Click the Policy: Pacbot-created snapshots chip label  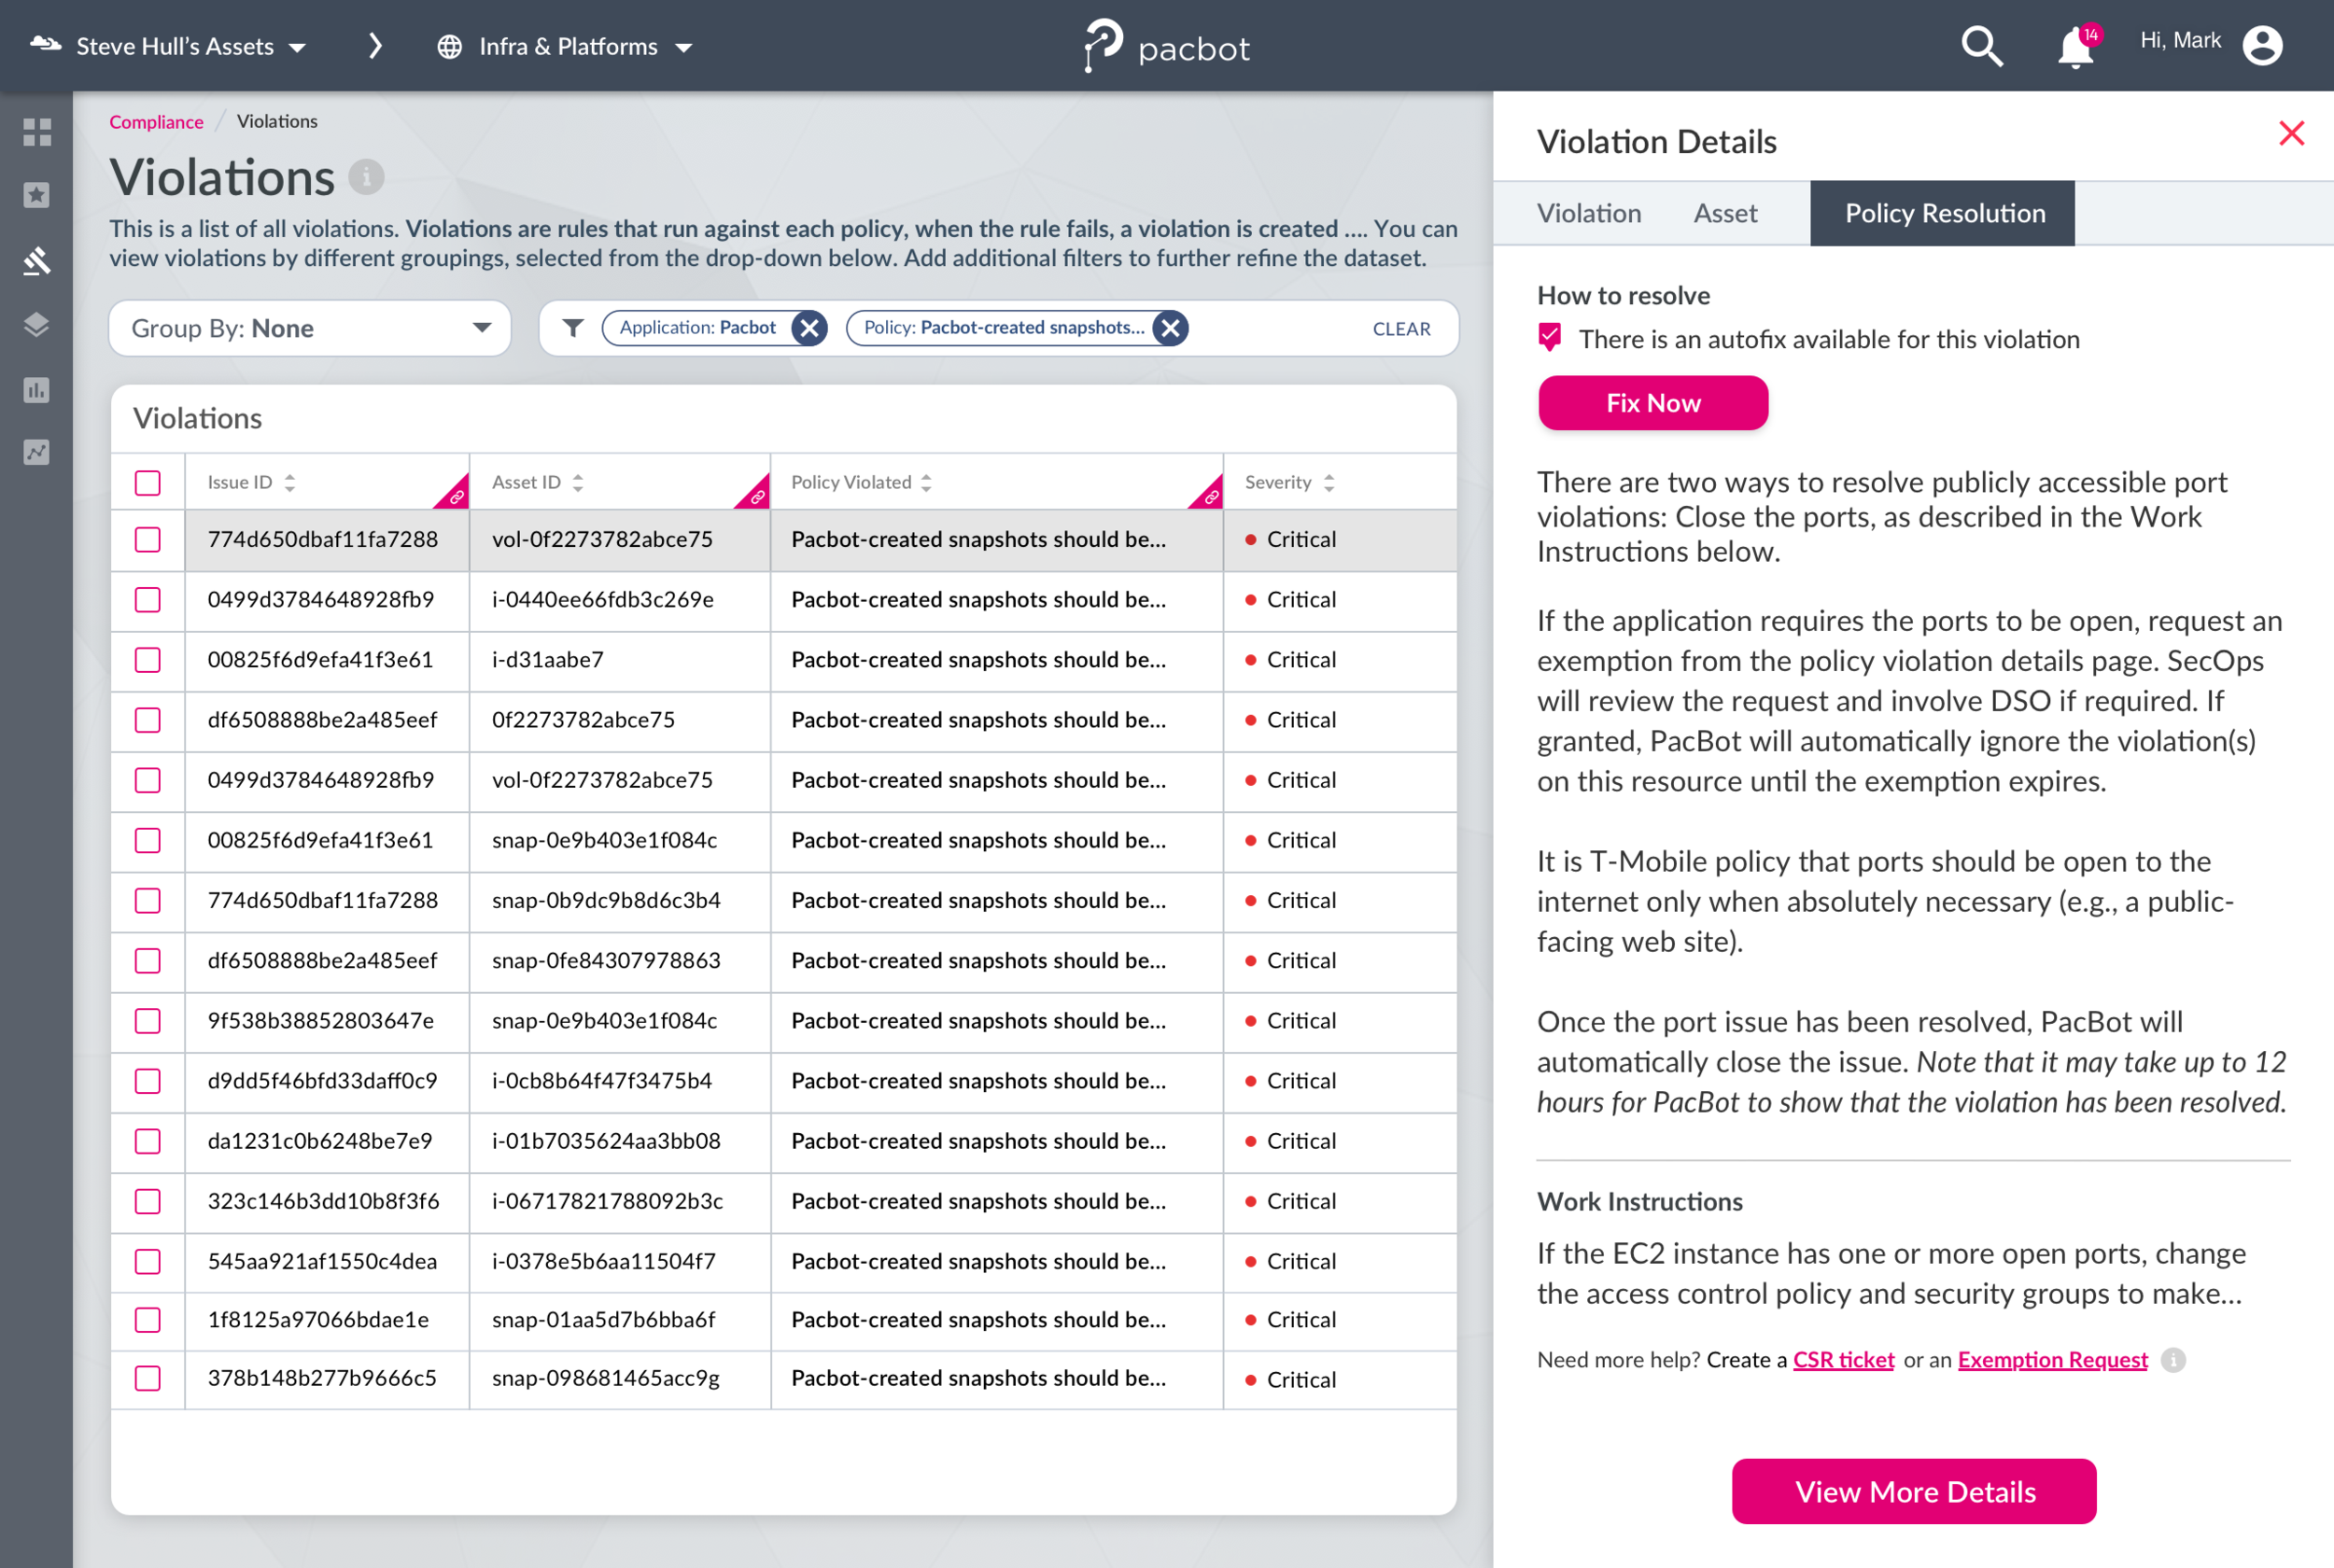[1004, 328]
